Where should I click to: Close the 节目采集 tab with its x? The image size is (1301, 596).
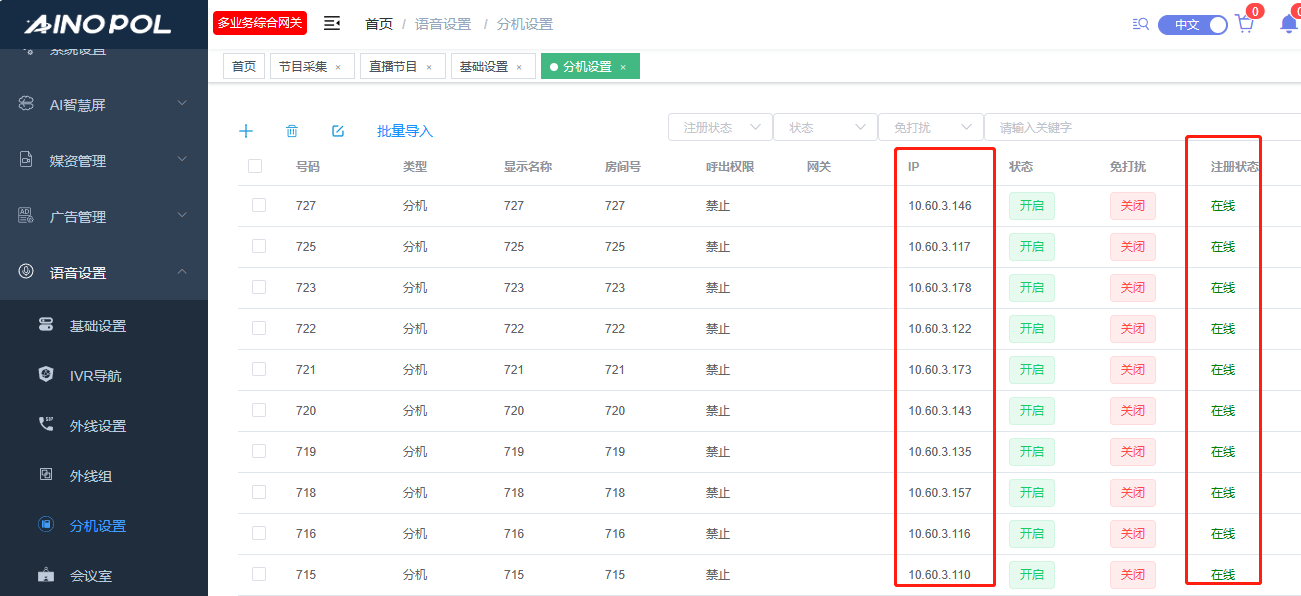point(338,67)
